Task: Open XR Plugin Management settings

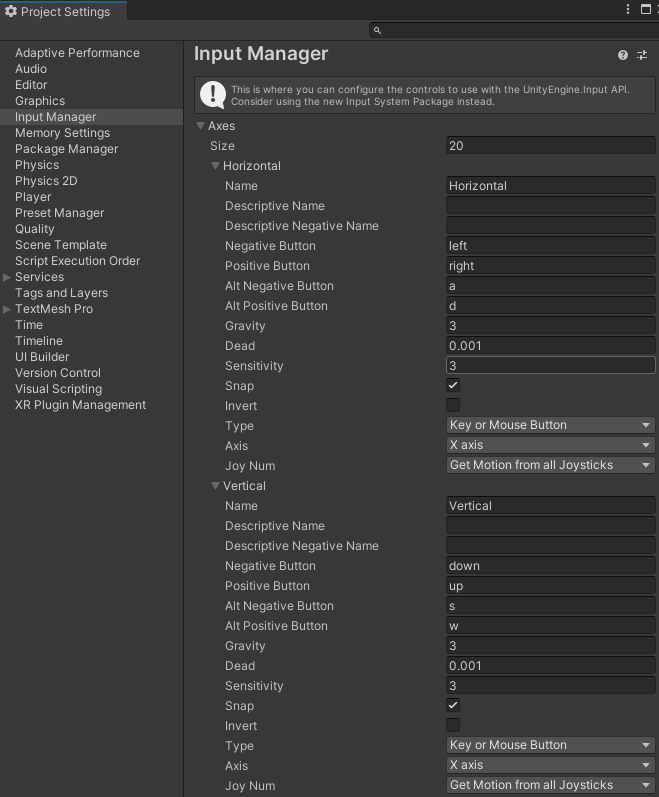Action: [80, 405]
